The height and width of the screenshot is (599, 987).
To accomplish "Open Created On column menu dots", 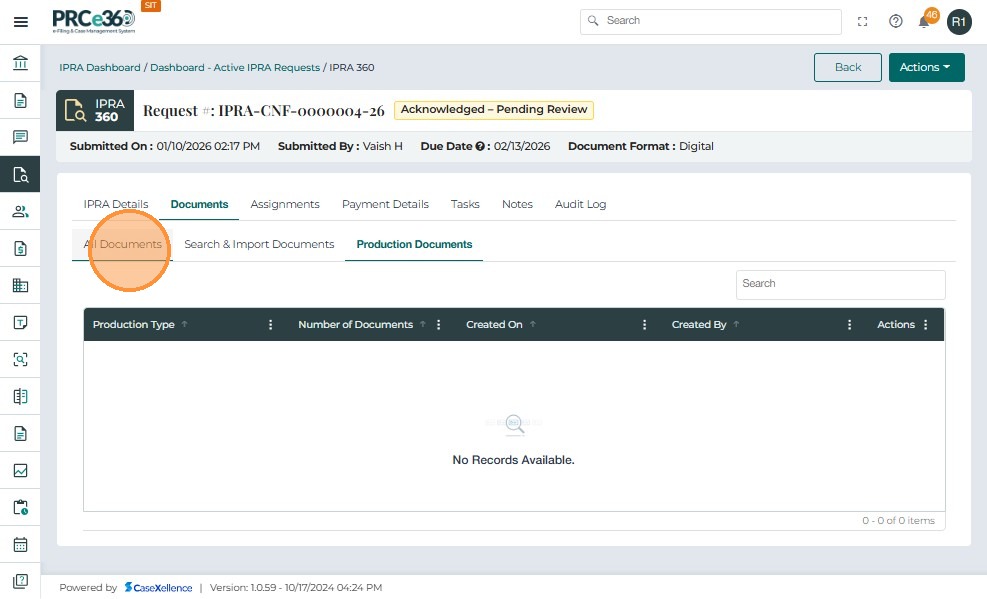I will (644, 325).
